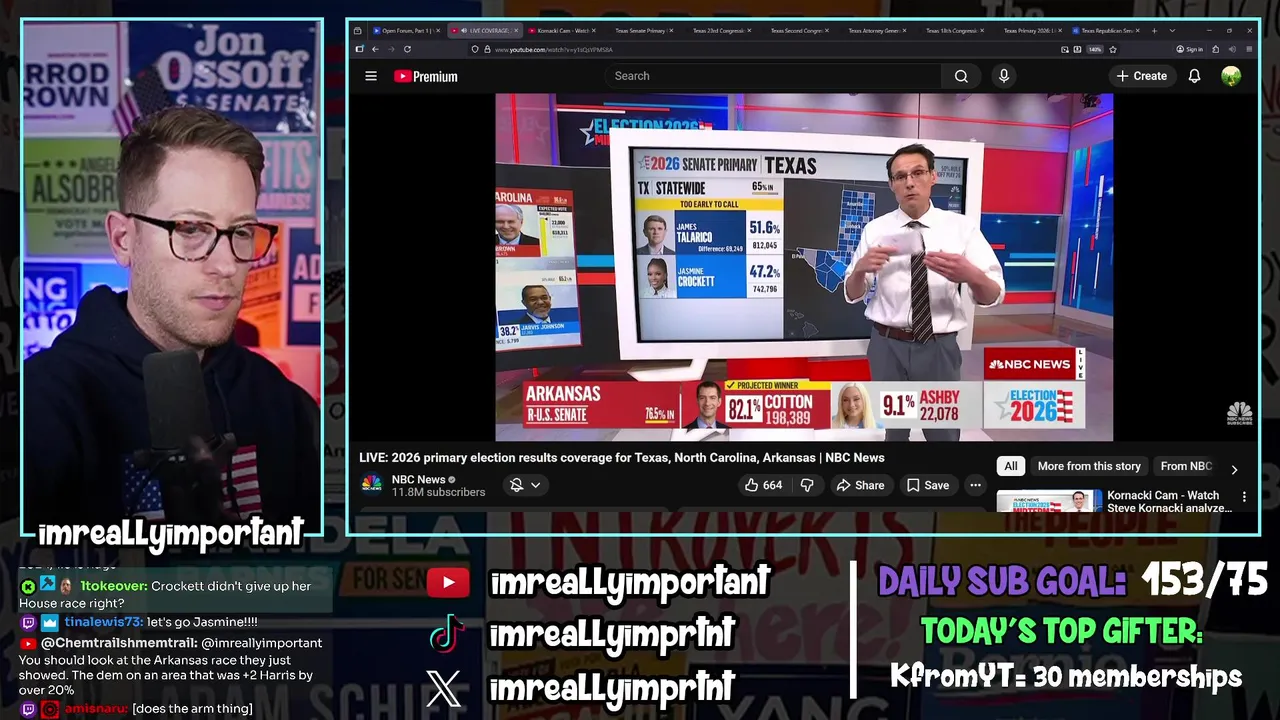This screenshot has width=1280, height=720.
Task: Bookmark the page with the star icon
Action: point(1113,49)
